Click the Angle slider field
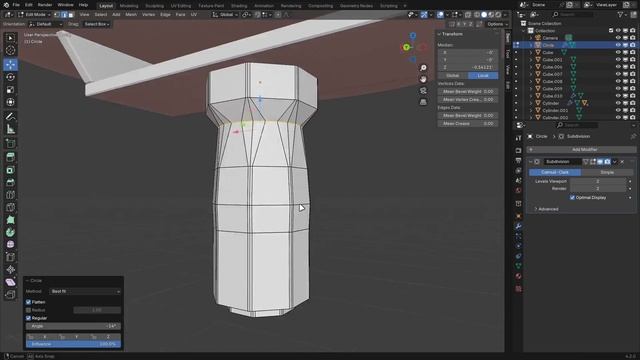640x360 pixels. point(73,326)
